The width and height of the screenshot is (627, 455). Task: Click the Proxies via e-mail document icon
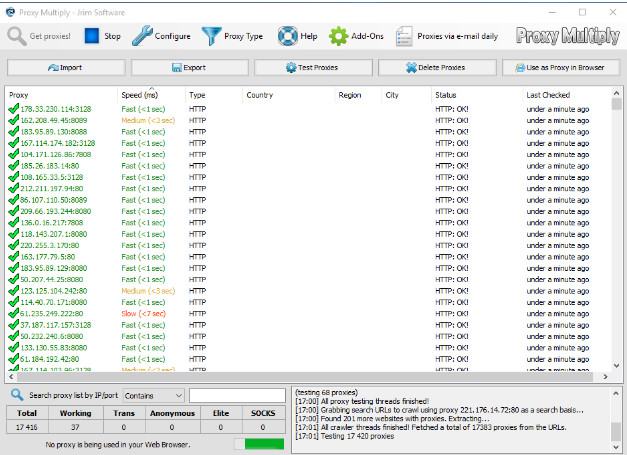coord(404,36)
